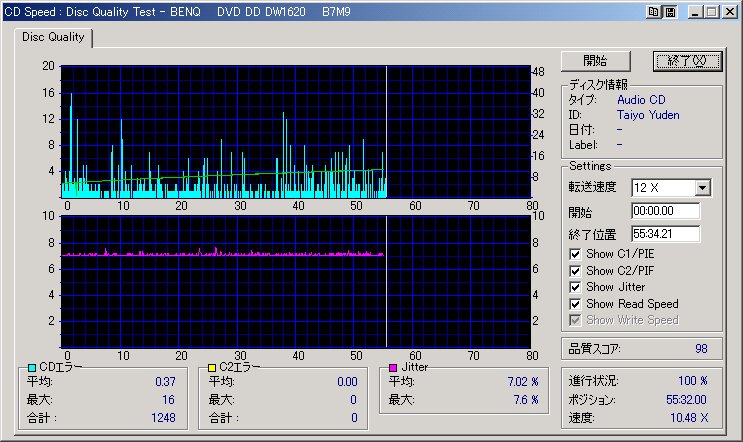
Task: Click the yellow C2 error legend square
Action: [212, 367]
